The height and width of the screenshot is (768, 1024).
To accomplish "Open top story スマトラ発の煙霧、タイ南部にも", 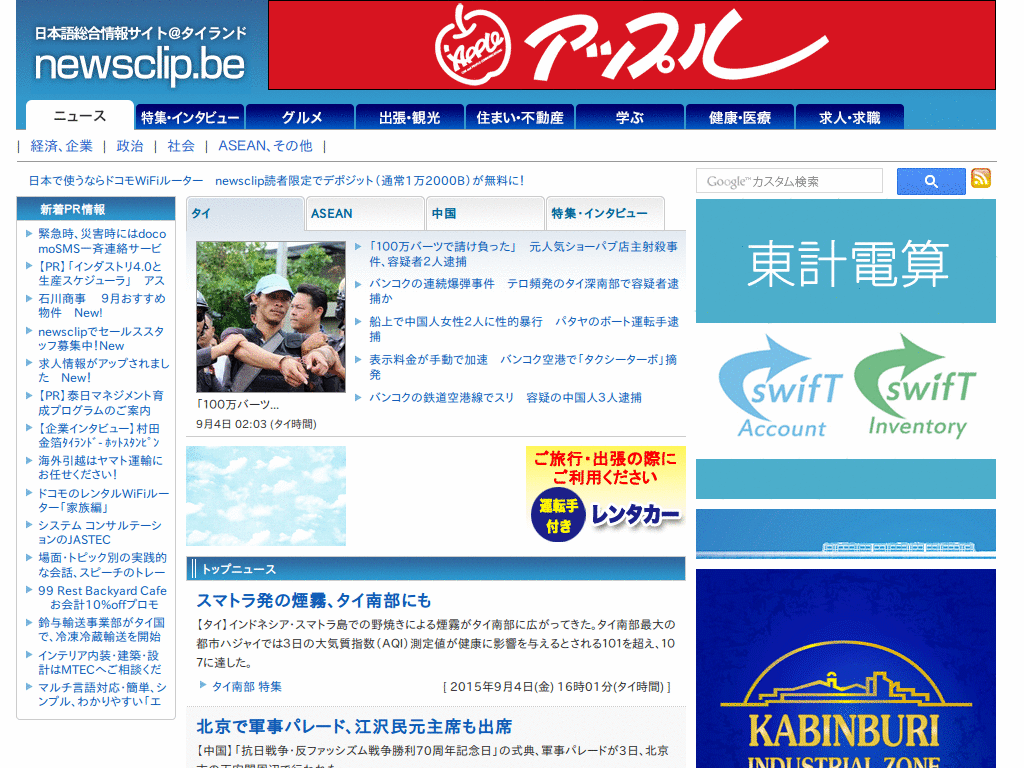I will tap(313, 600).
